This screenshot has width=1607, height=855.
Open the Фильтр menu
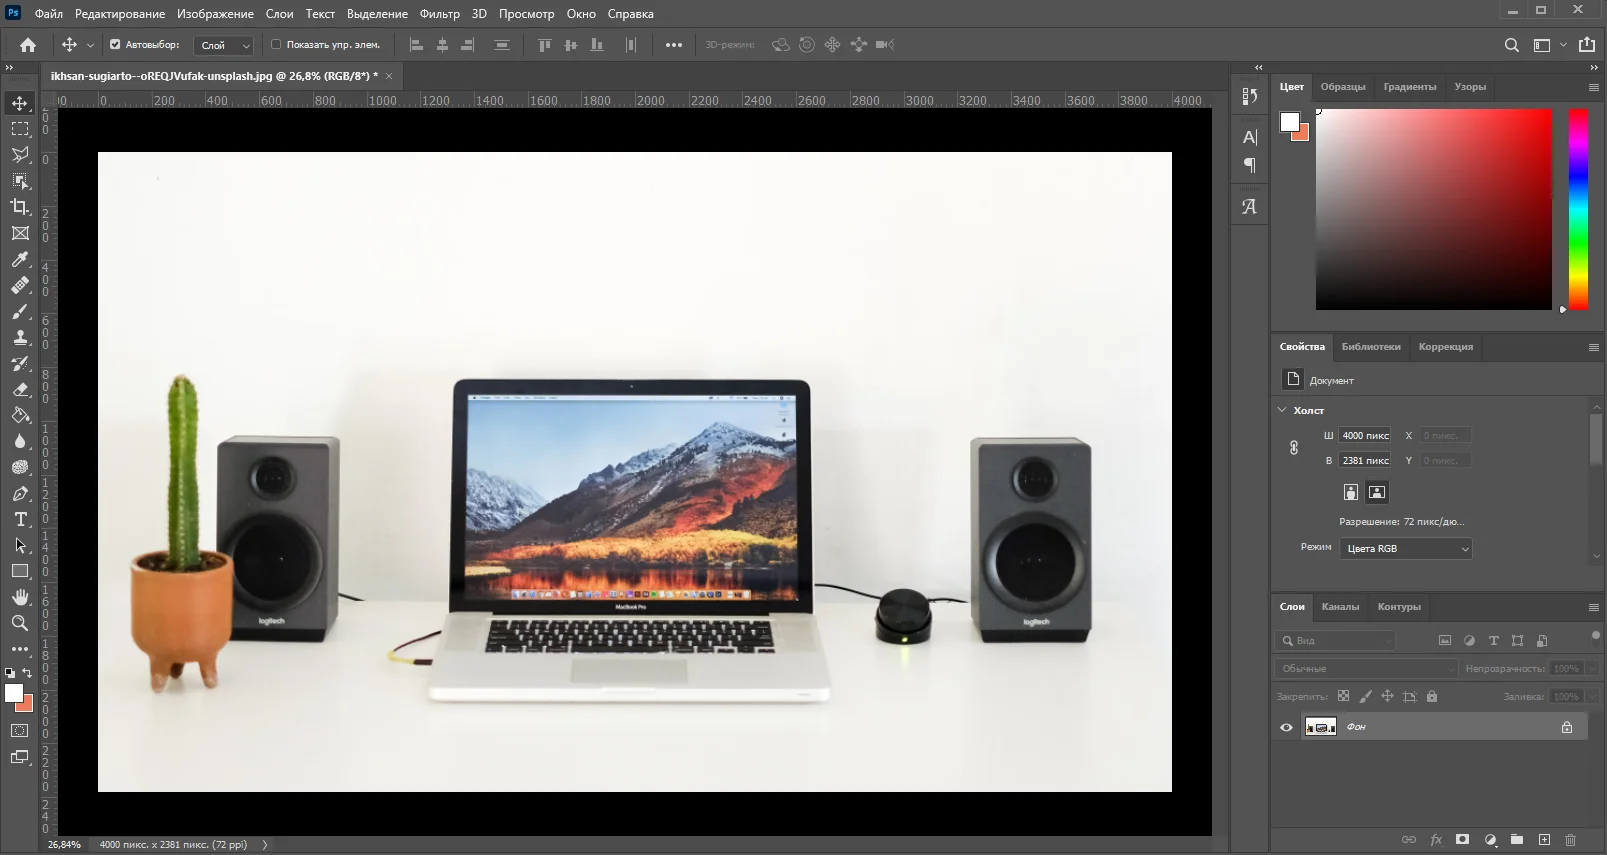tap(439, 14)
